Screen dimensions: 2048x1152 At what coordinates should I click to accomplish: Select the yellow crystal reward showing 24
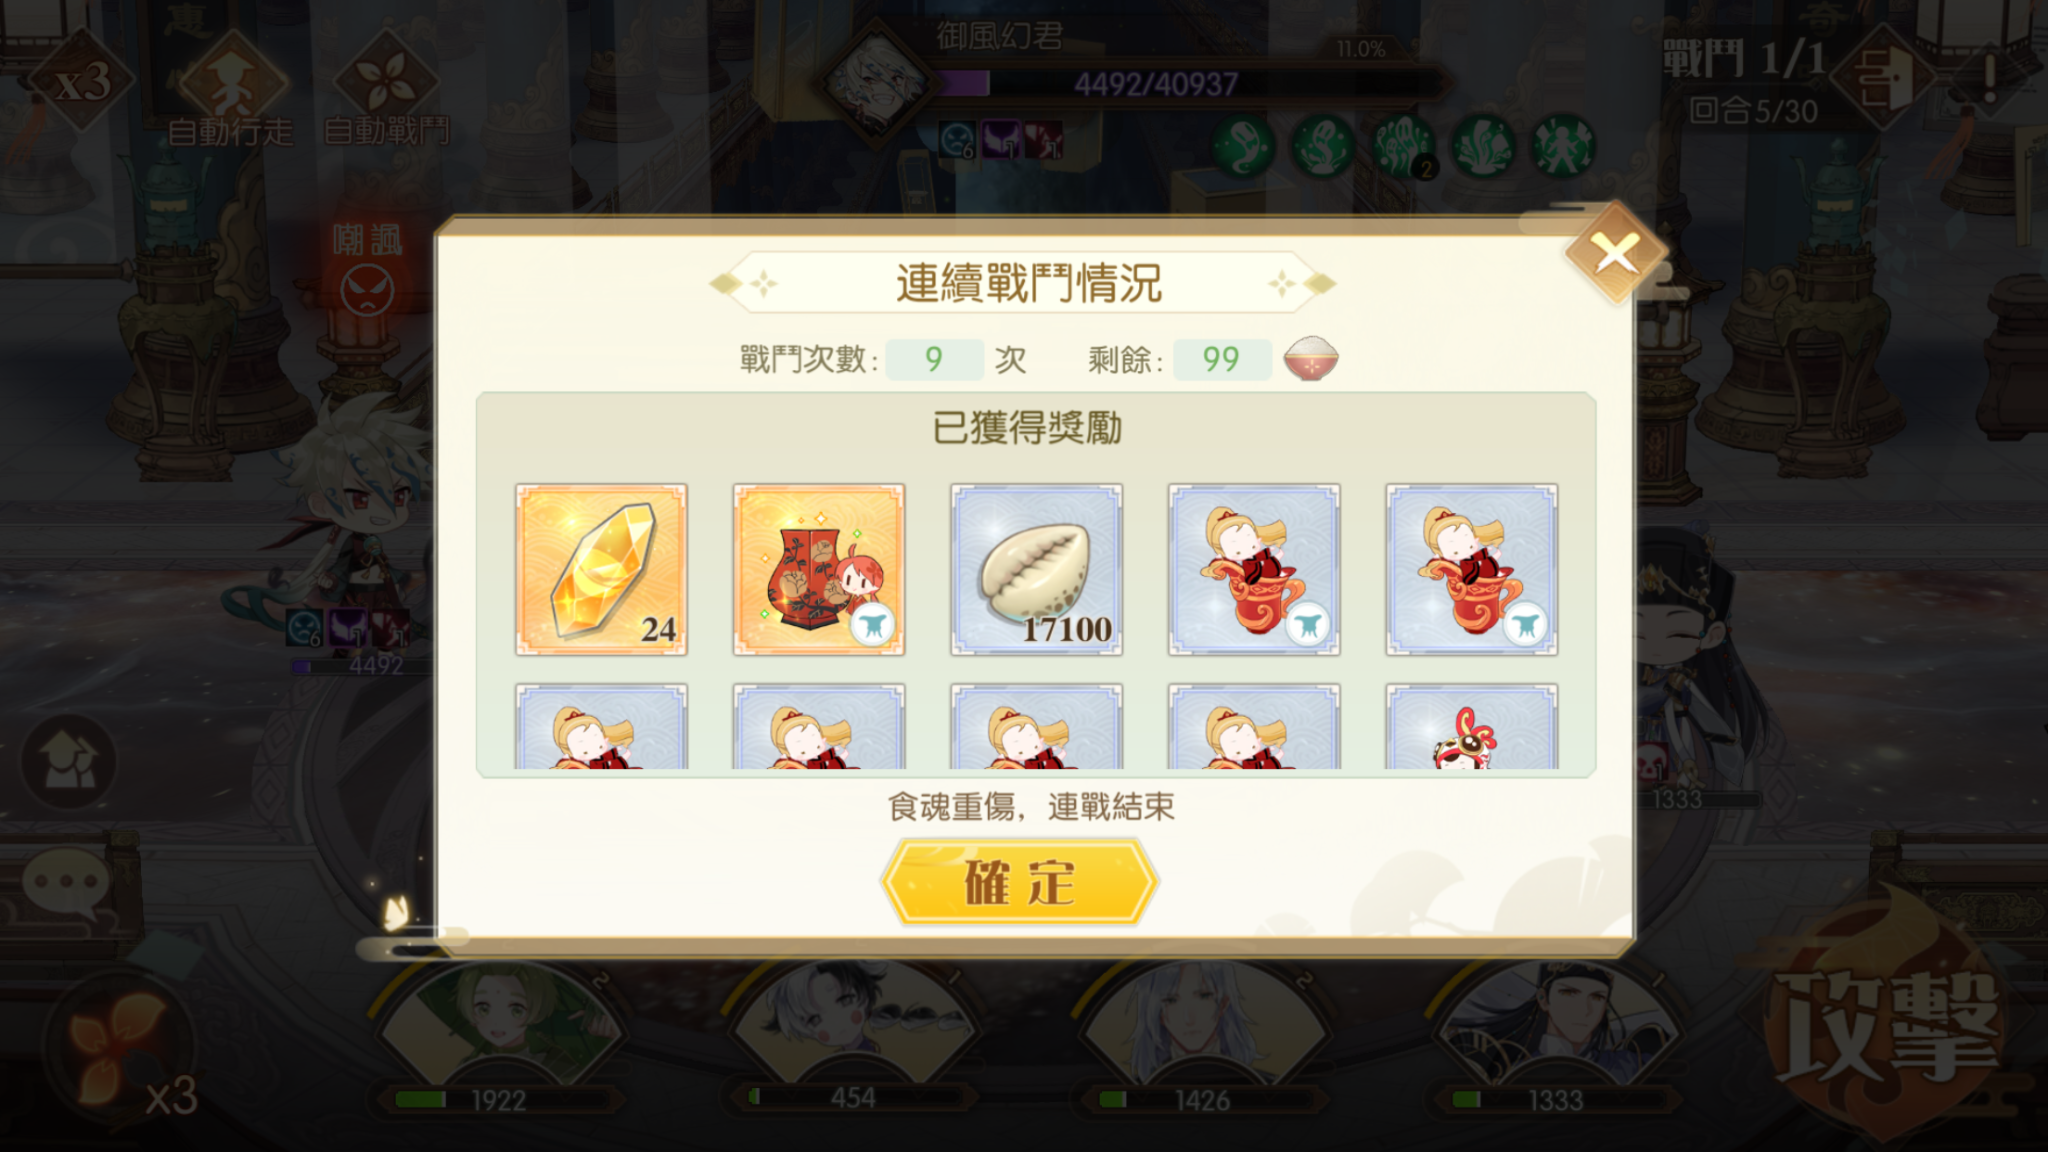point(601,569)
